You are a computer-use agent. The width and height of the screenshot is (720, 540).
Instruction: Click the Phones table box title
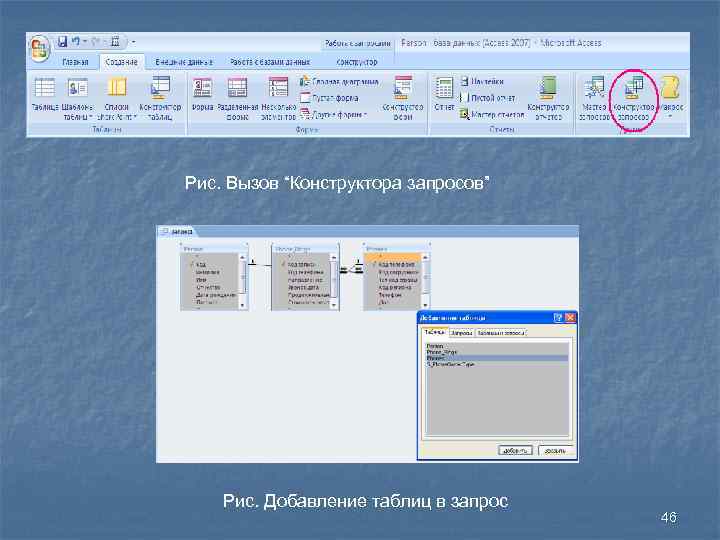click(397, 249)
